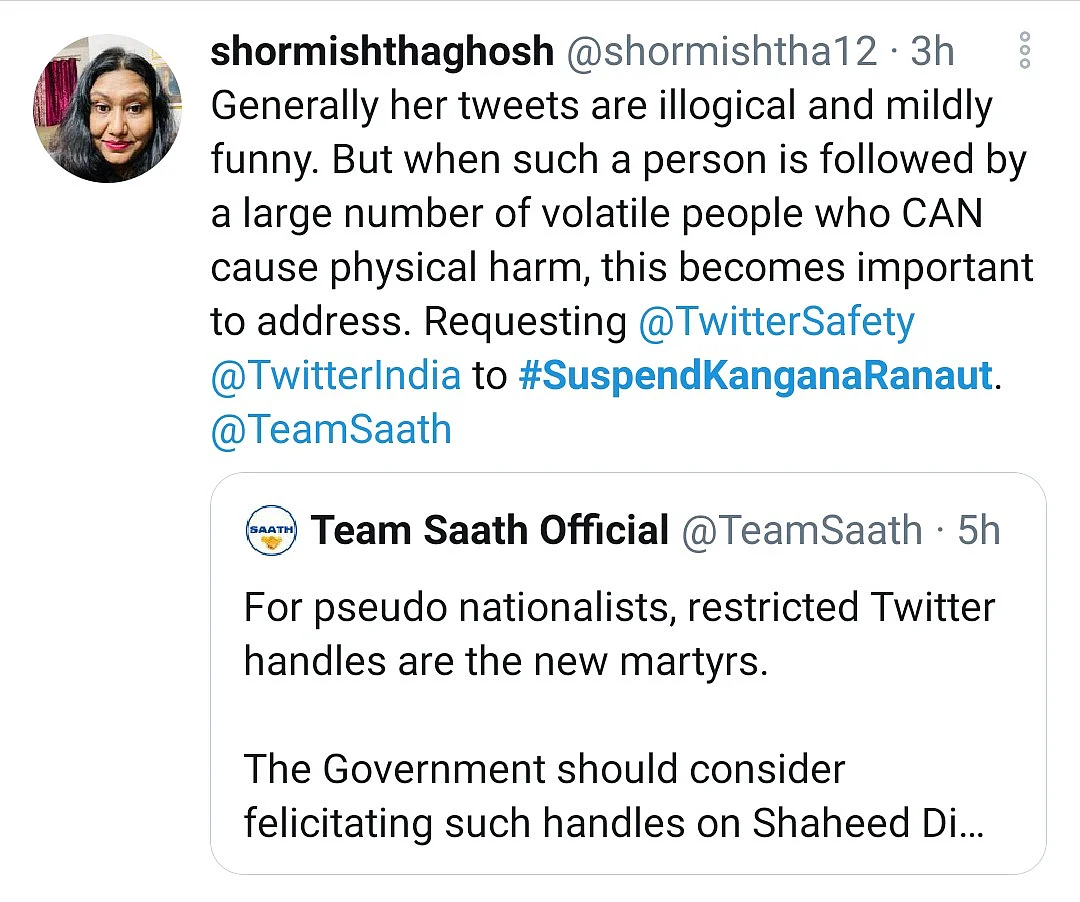
Task: Click the 'handles are the new martyrs' line
Action: 506,662
